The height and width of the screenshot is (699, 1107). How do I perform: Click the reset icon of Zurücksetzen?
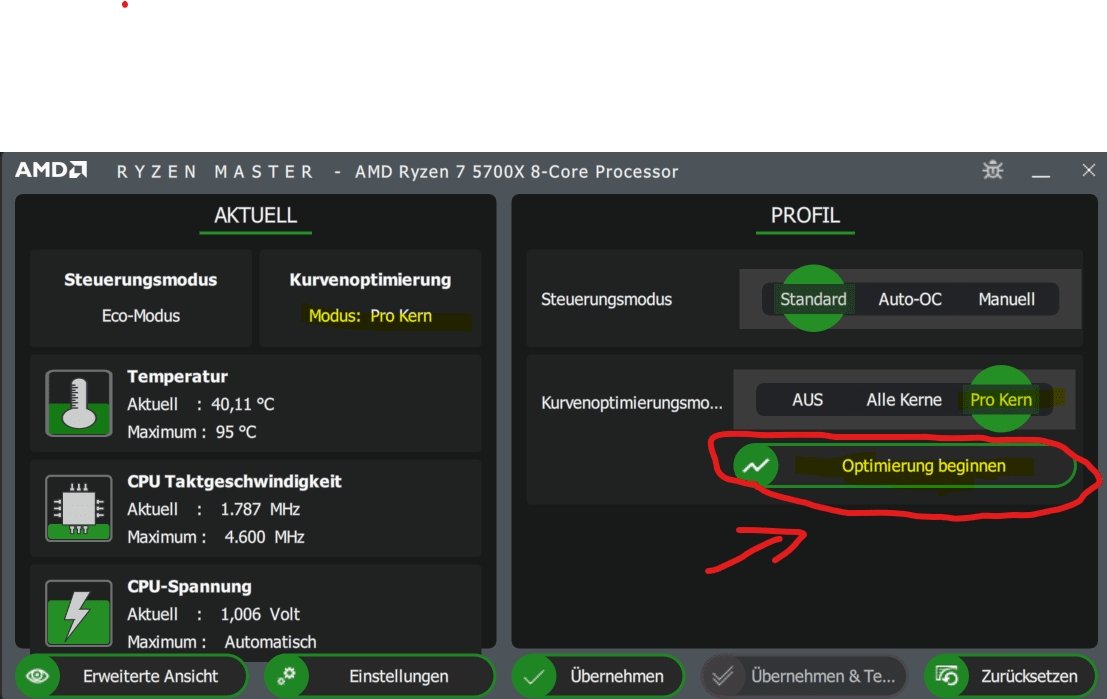point(947,676)
